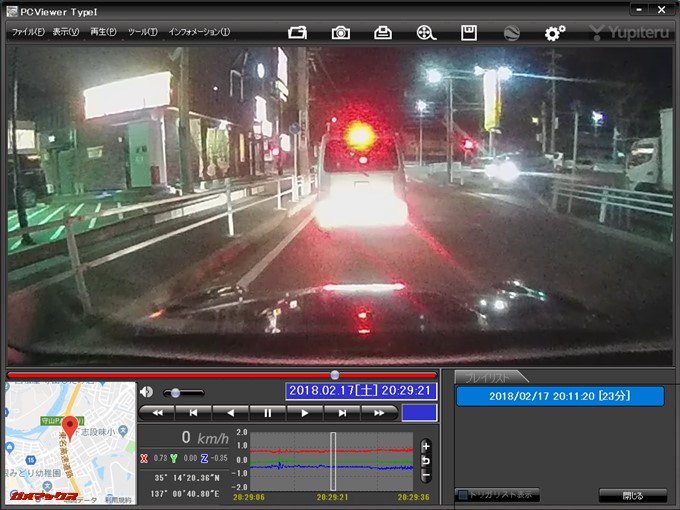Click the open folder icon in toolbar

point(298,32)
